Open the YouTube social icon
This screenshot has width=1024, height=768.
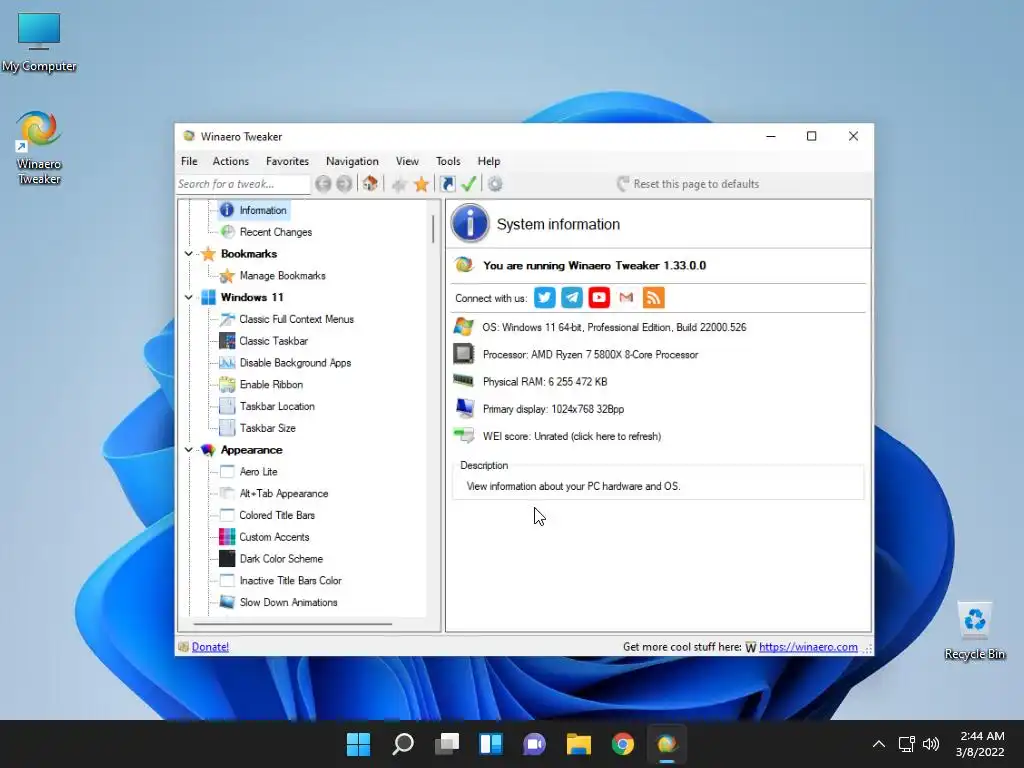click(599, 298)
